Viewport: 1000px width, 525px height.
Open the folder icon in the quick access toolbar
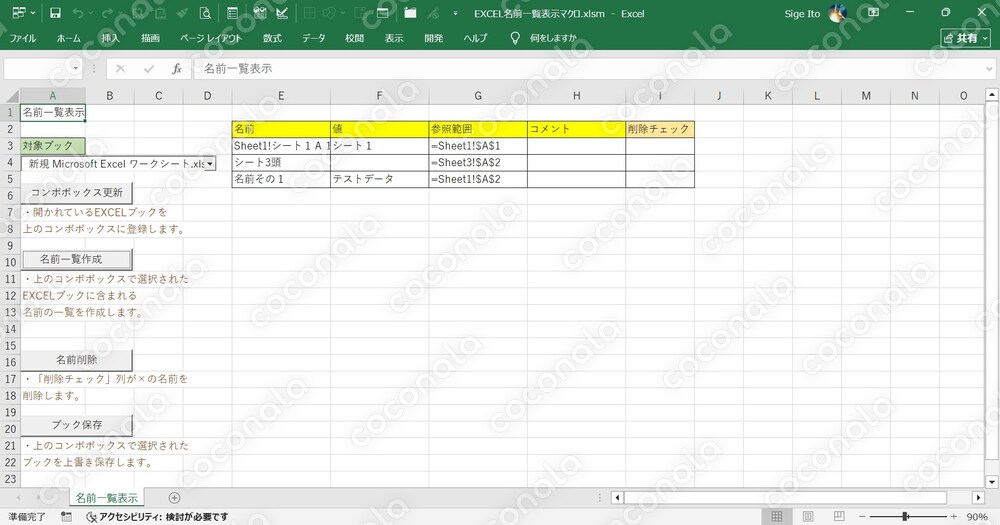(410, 13)
